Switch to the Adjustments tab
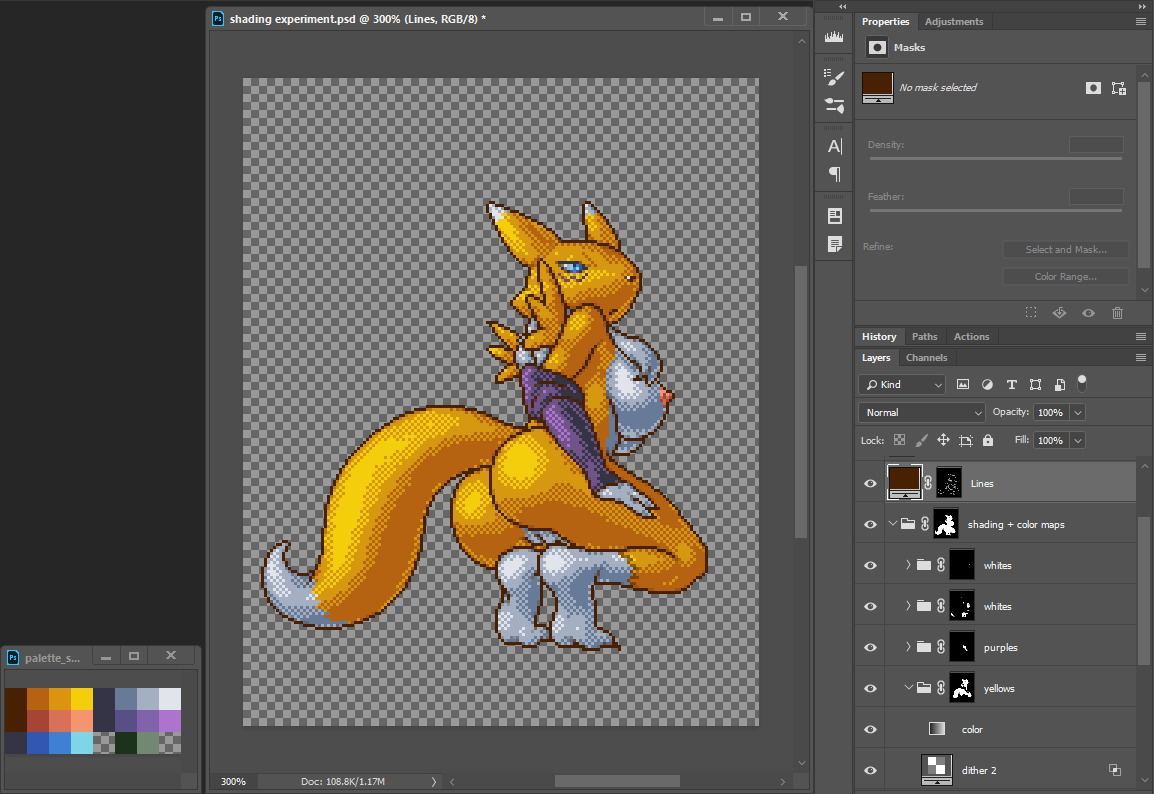 point(953,22)
